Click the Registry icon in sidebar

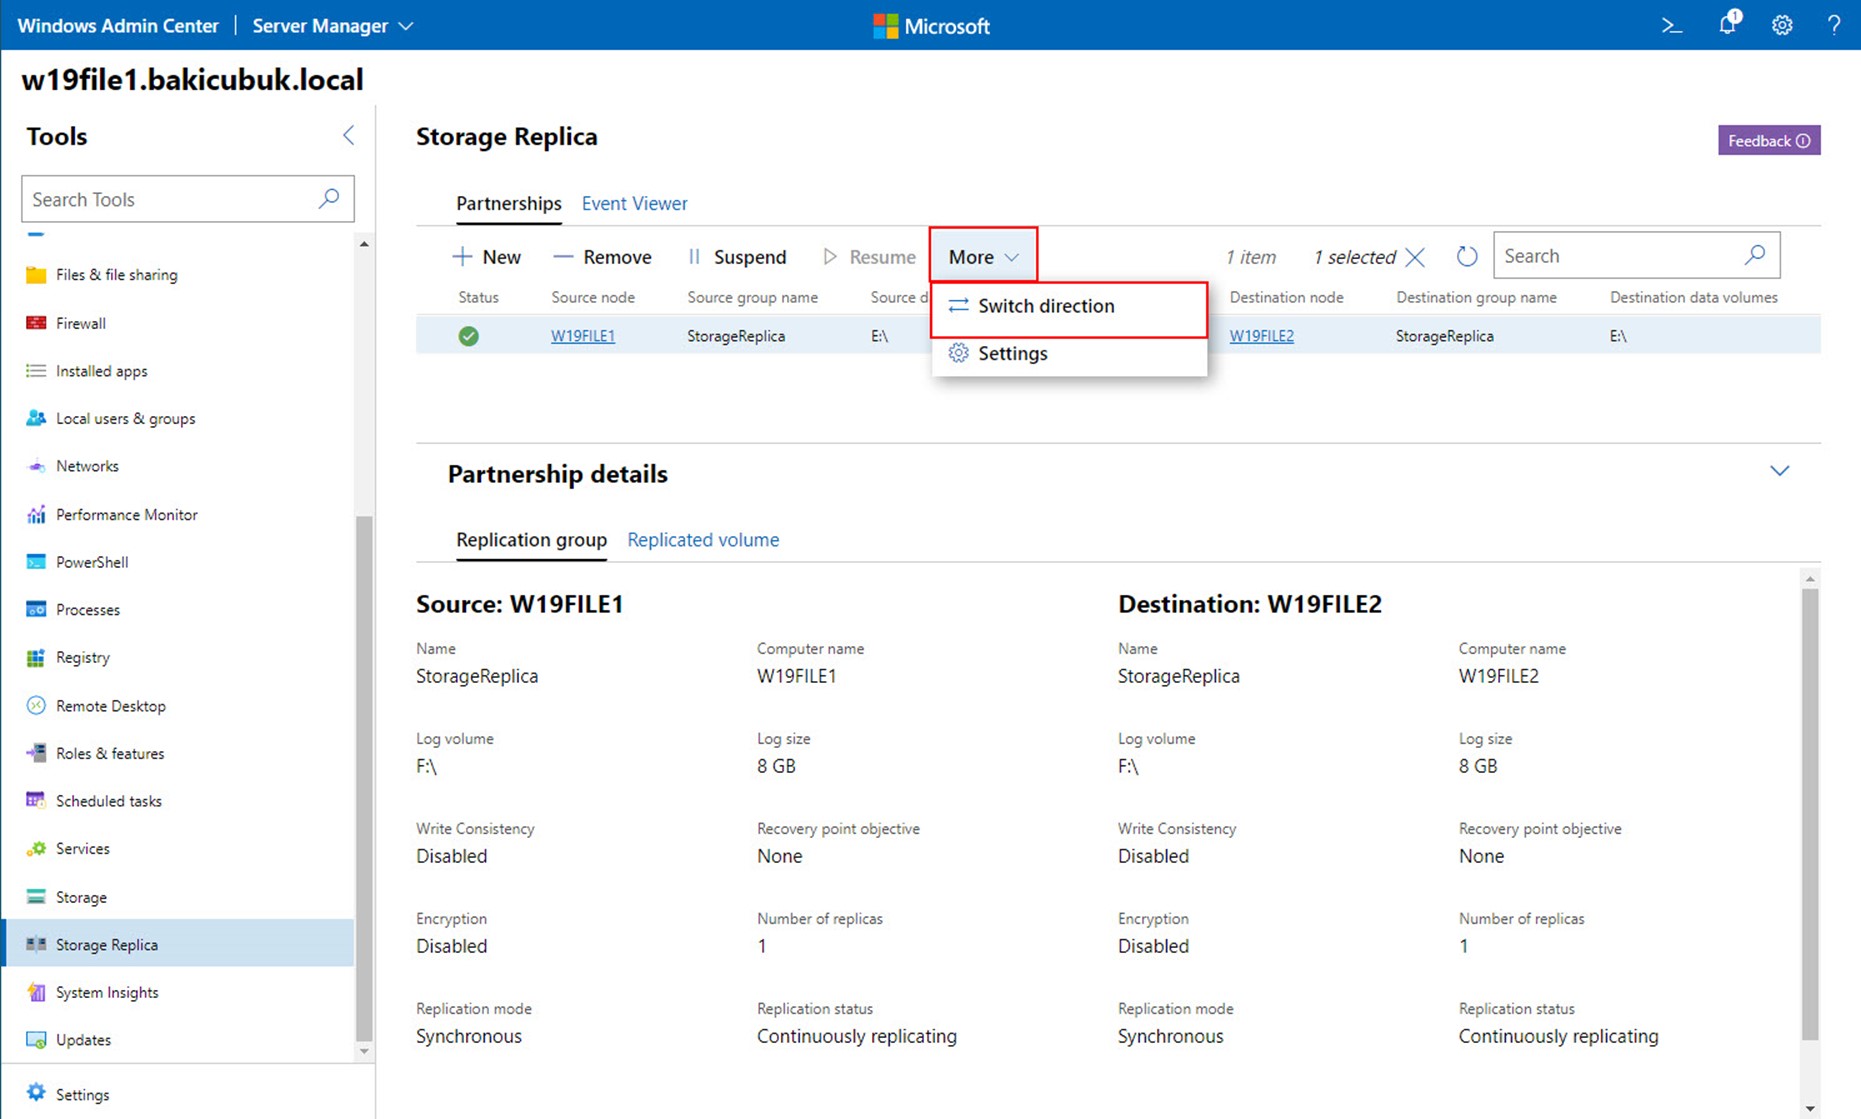[36, 657]
